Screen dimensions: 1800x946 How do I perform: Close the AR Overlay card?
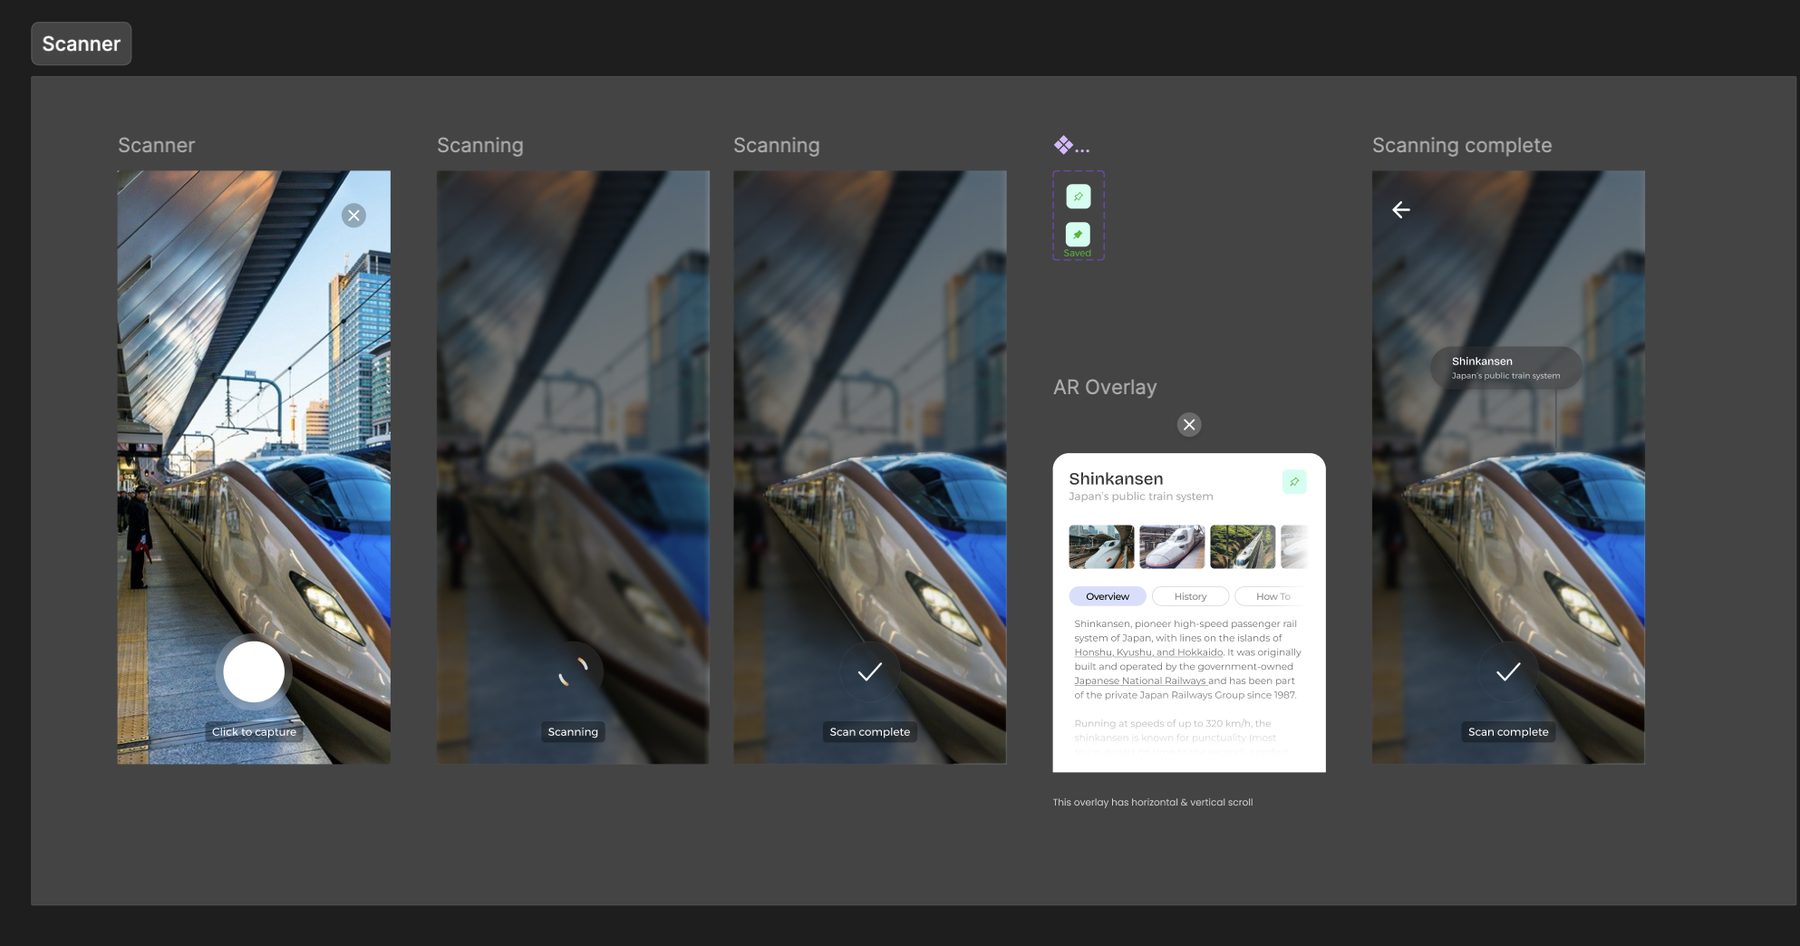tap(1189, 425)
